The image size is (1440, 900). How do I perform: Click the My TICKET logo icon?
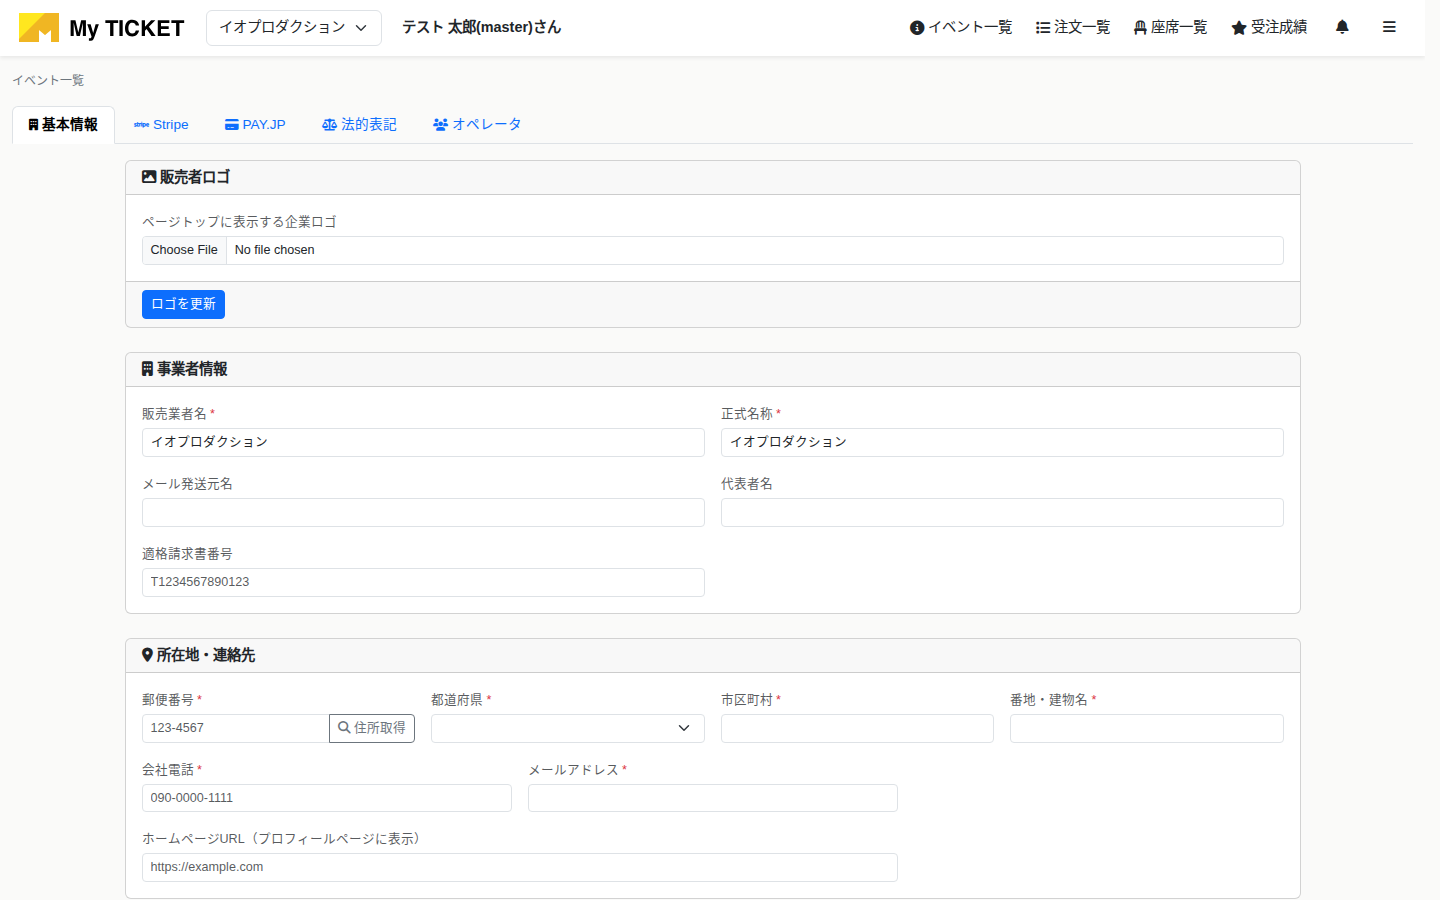click(39, 28)
